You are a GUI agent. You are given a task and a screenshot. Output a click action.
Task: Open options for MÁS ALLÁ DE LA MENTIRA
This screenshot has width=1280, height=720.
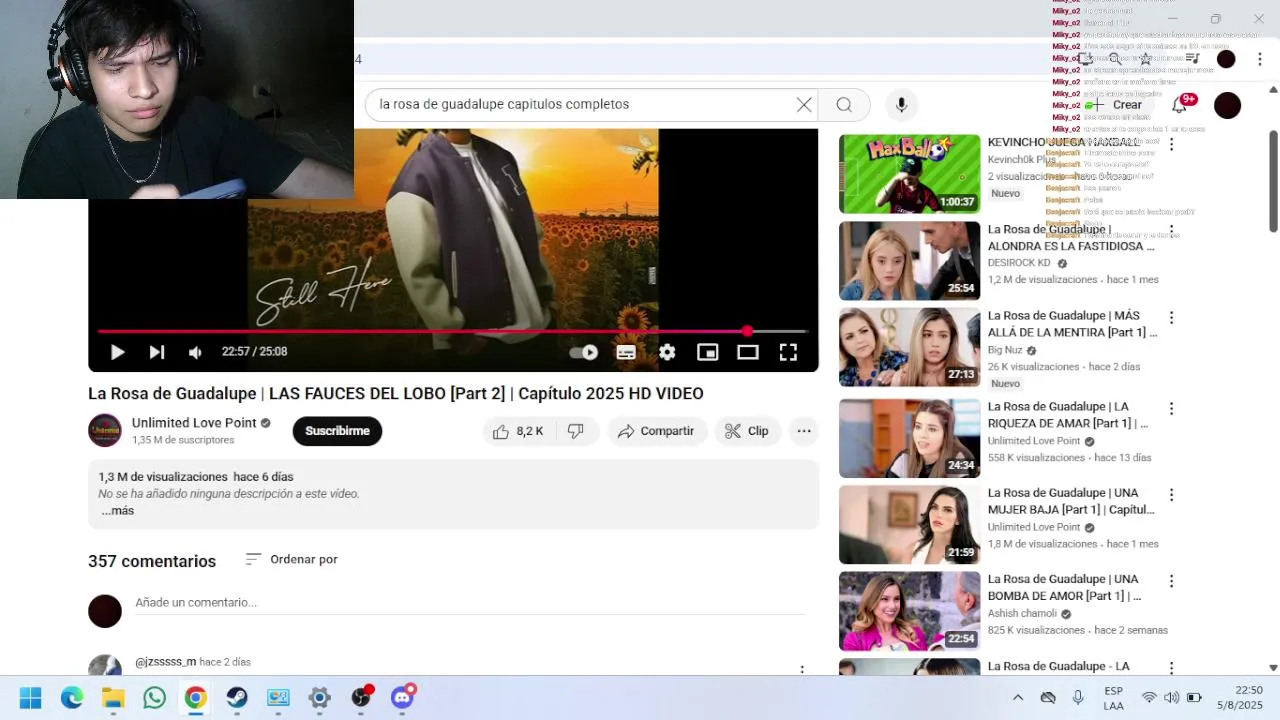coord(1171,318)
